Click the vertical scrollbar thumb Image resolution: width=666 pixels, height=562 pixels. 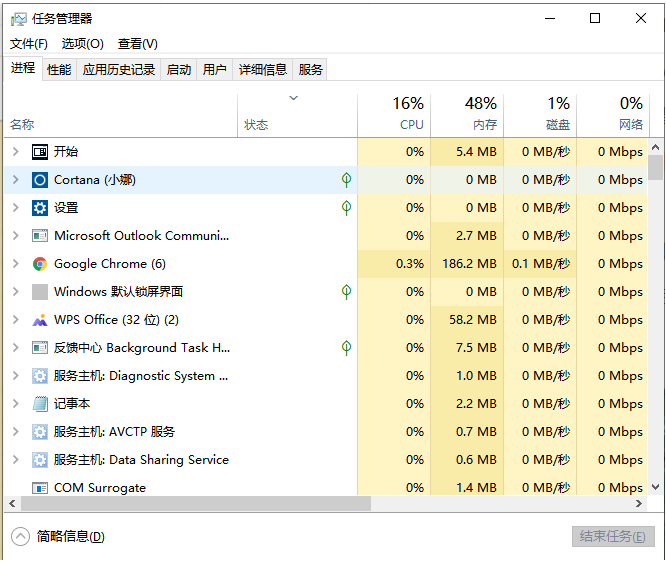click(x=655, y=166)
